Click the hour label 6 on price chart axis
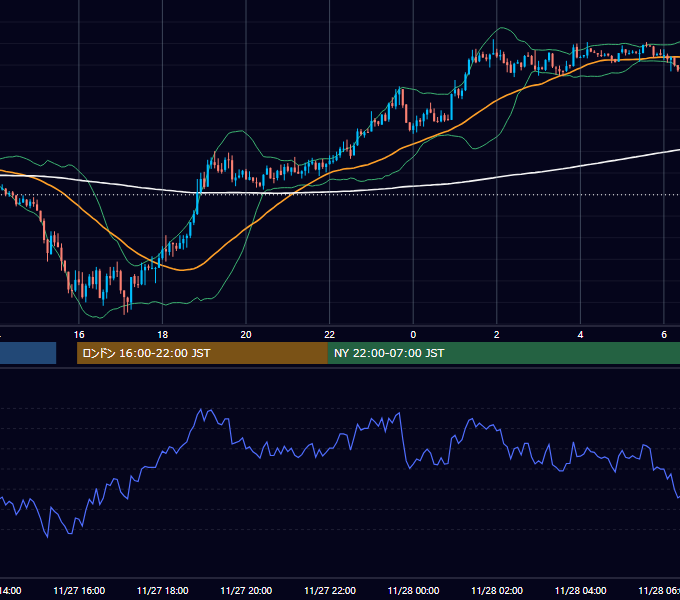 pyautogui.click(x=664, y=335)
